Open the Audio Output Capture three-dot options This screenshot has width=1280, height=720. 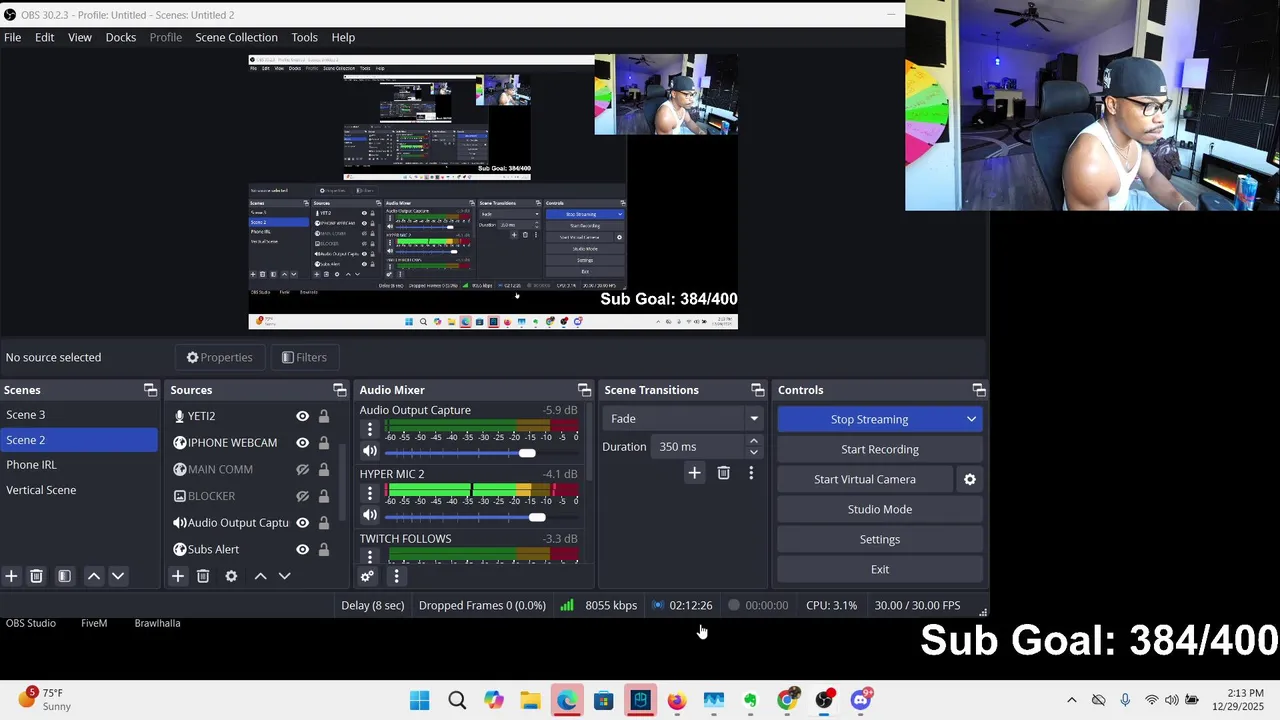(x=369, y=430)
